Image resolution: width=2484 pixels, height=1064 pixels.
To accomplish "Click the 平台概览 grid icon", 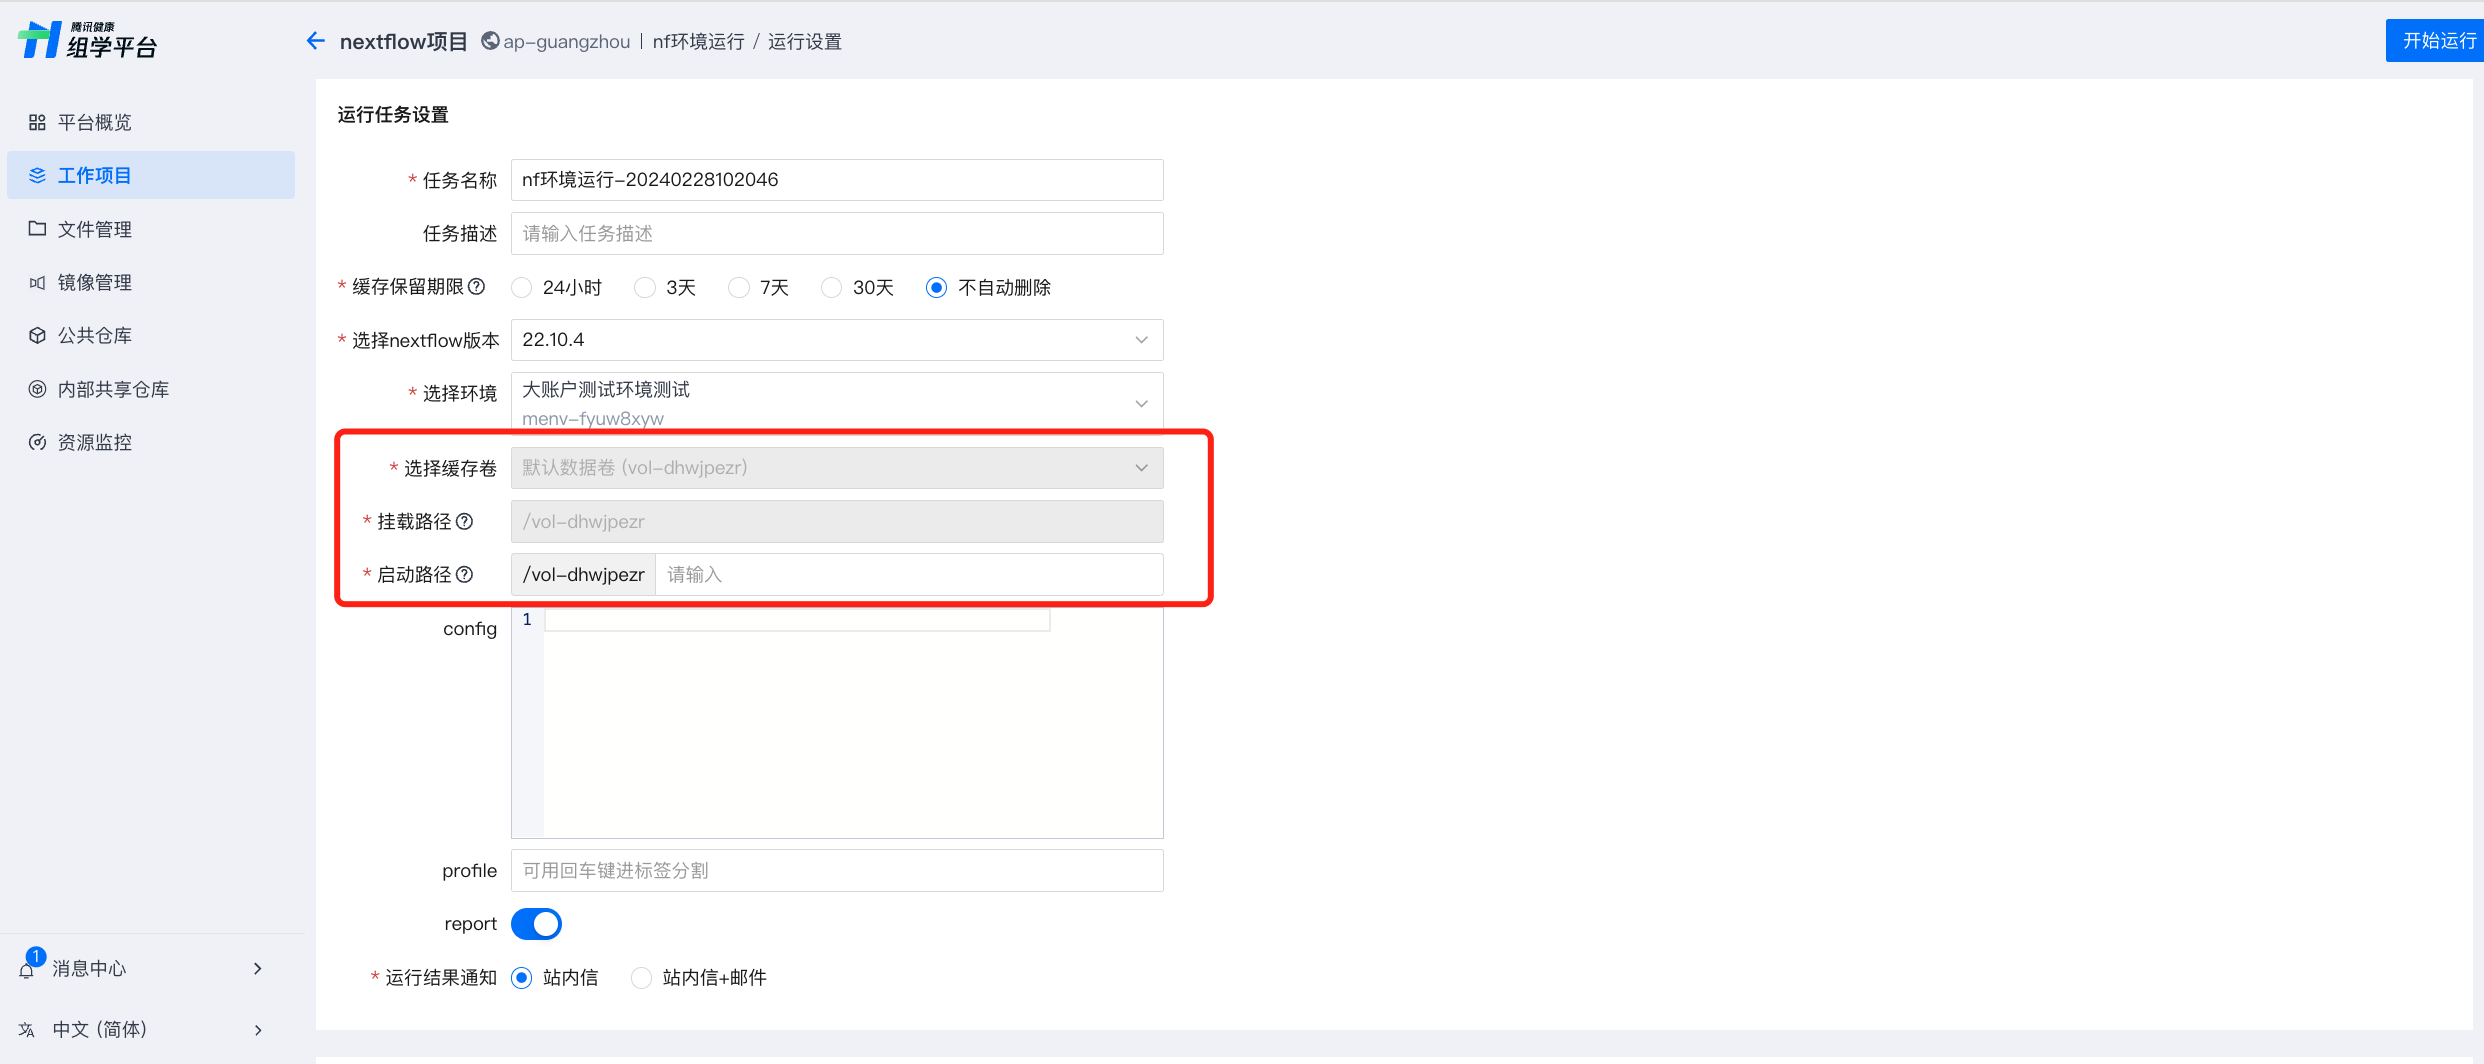I will click(x=37, y=122).
